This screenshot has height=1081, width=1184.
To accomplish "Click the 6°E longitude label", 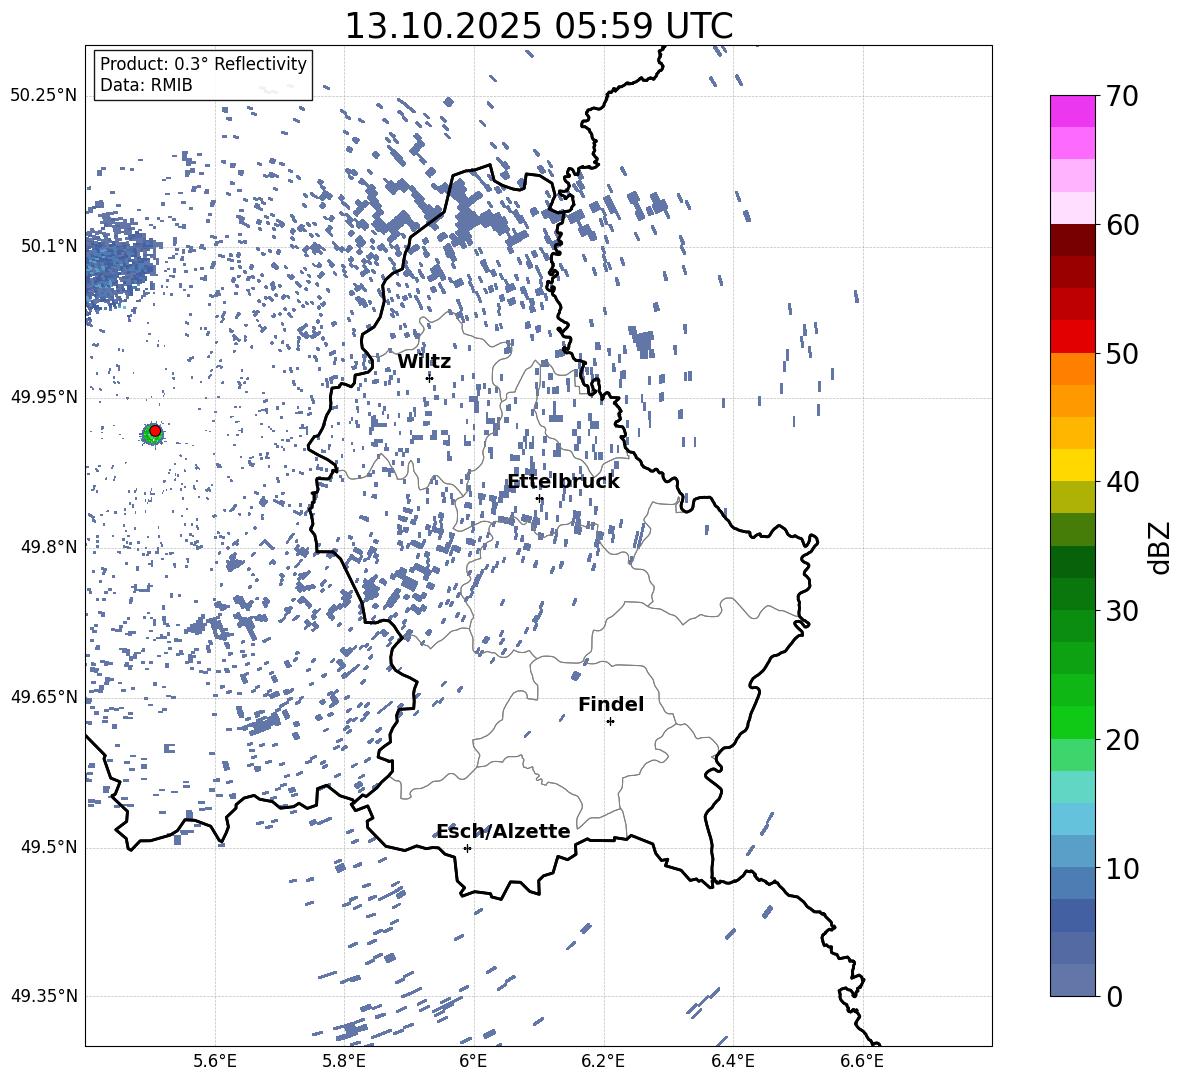I will pyautogui.click(x=473, y=1062).
